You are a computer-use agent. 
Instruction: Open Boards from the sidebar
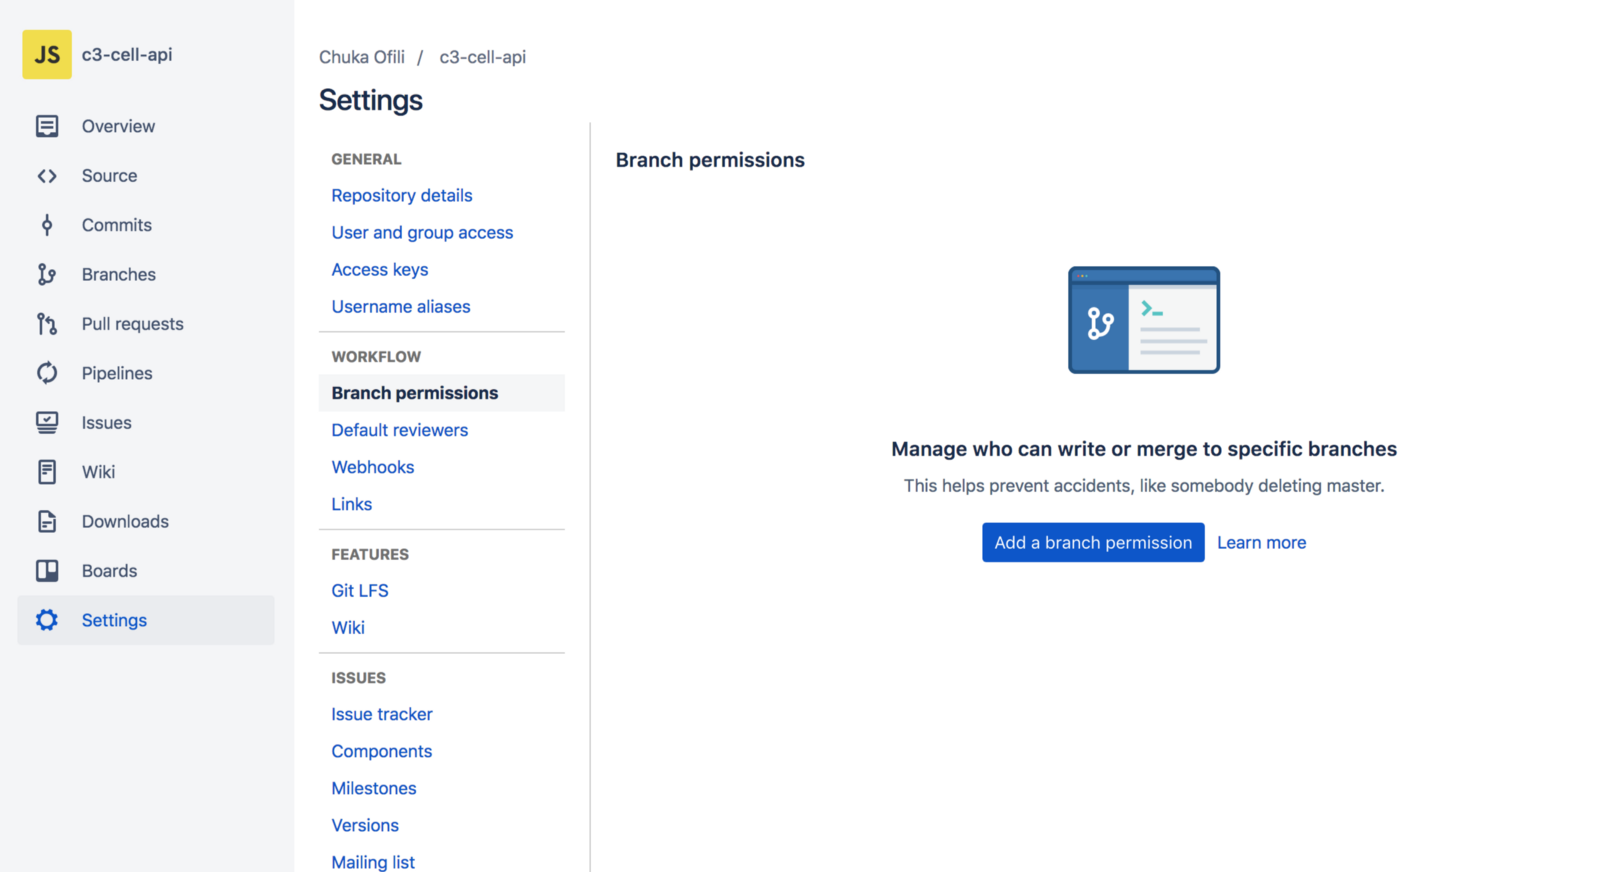pos(109,571)
